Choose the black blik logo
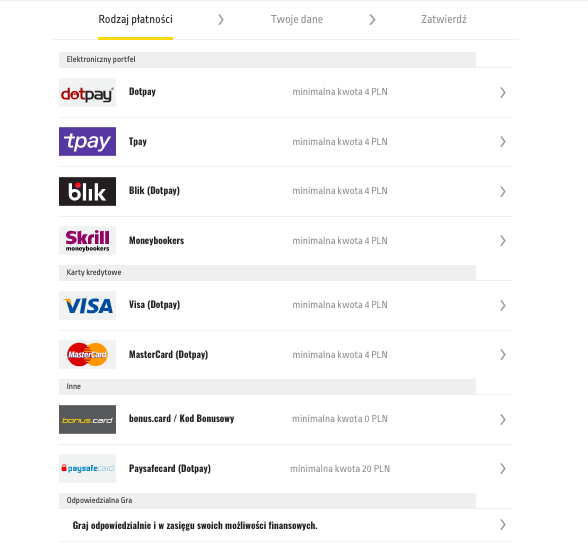Screen dimensions: 588x556 87,191
